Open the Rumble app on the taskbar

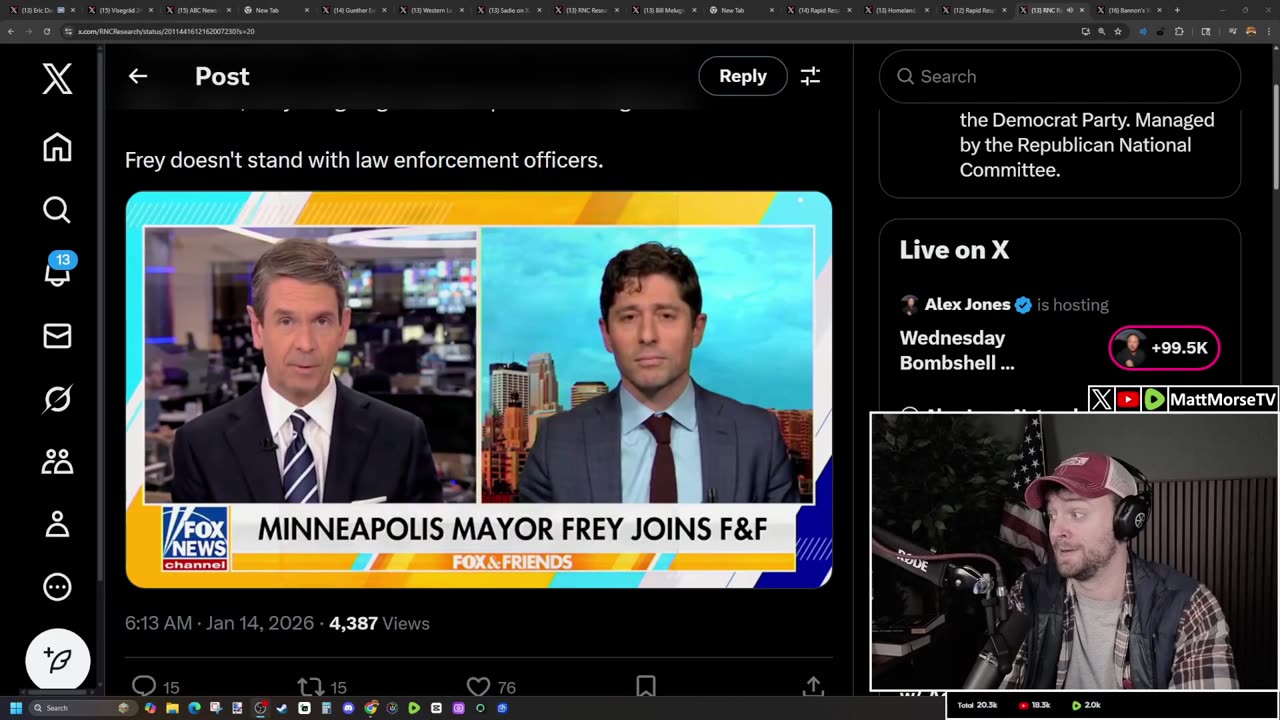pyautogui.click(x=414, y=708)
